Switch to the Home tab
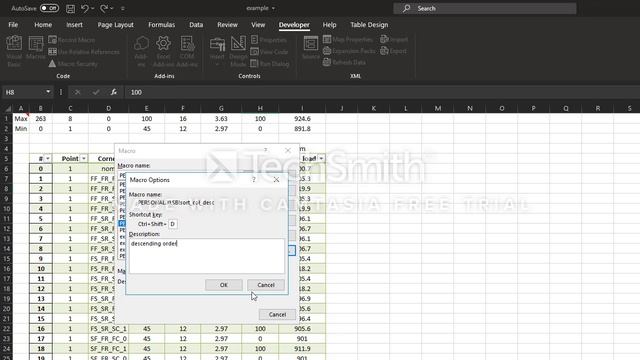This screenshot has height=360, width=640. [43, 25]
